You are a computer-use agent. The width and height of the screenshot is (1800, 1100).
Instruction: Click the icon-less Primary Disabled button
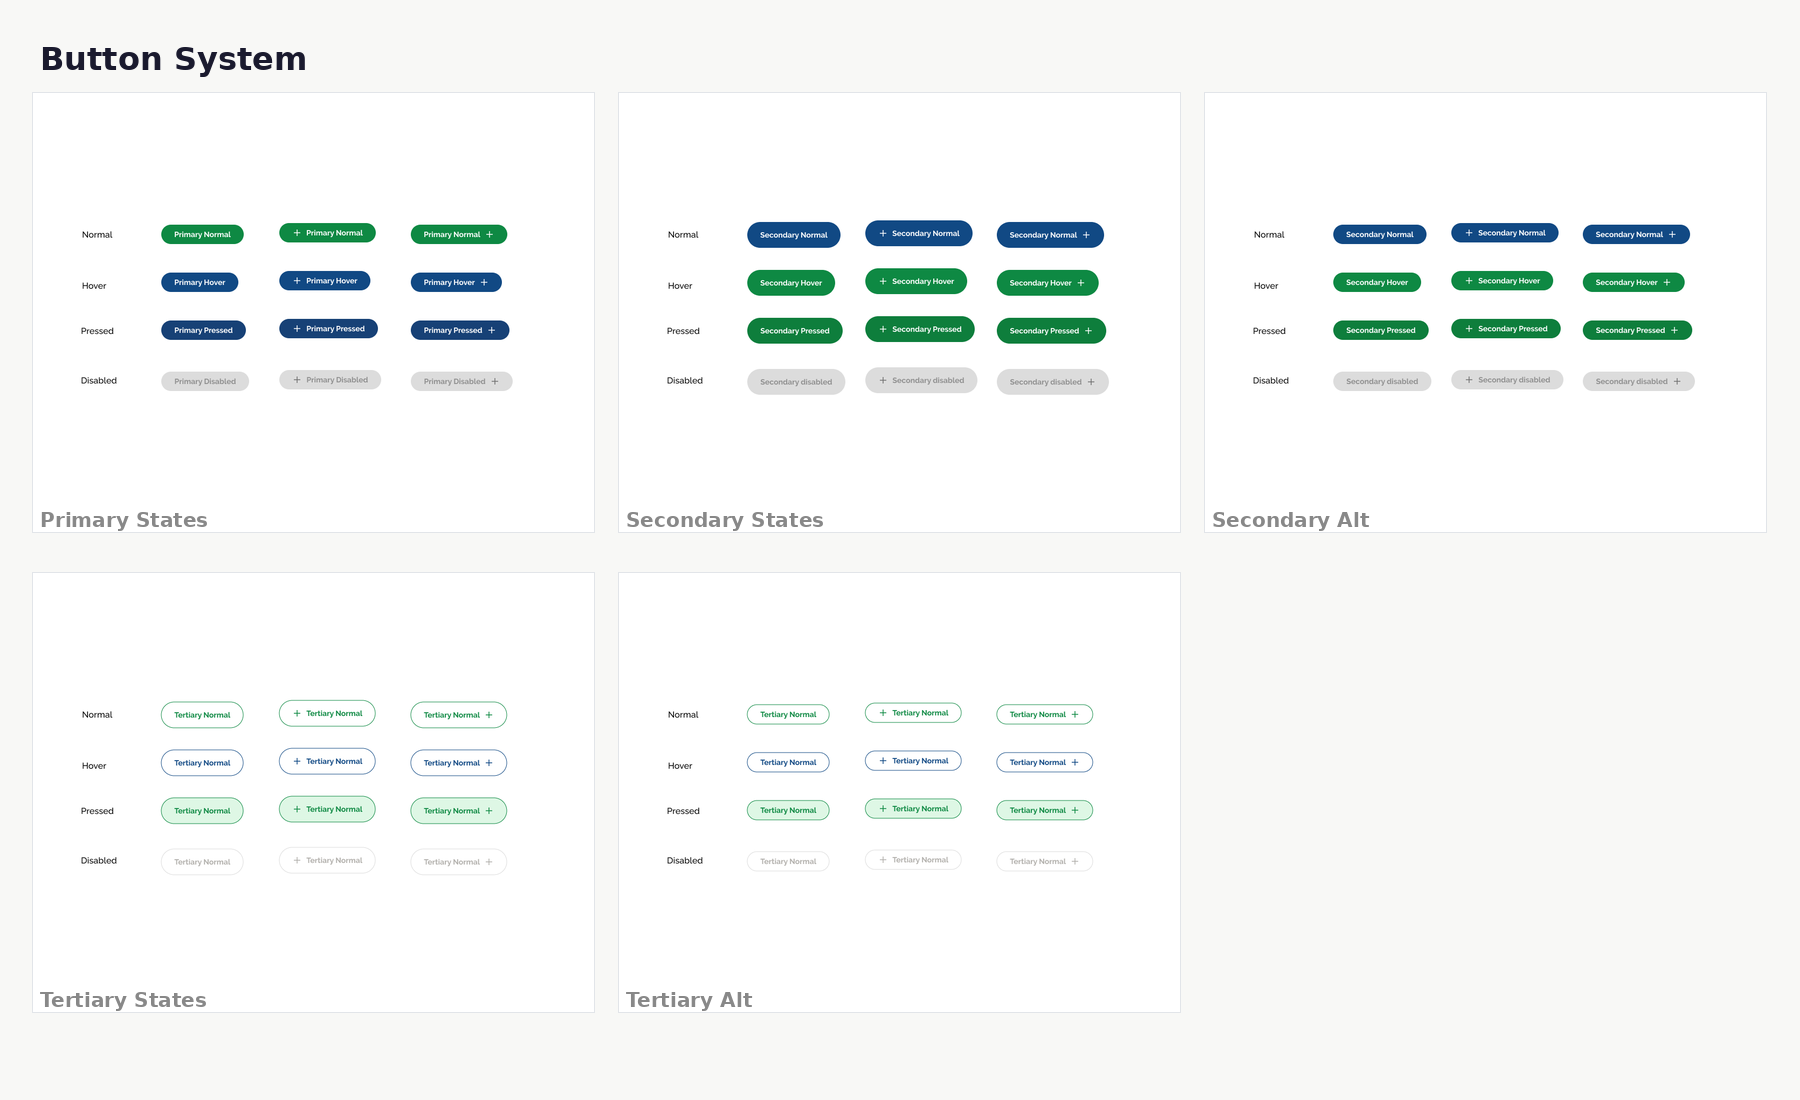coord(205,381)
